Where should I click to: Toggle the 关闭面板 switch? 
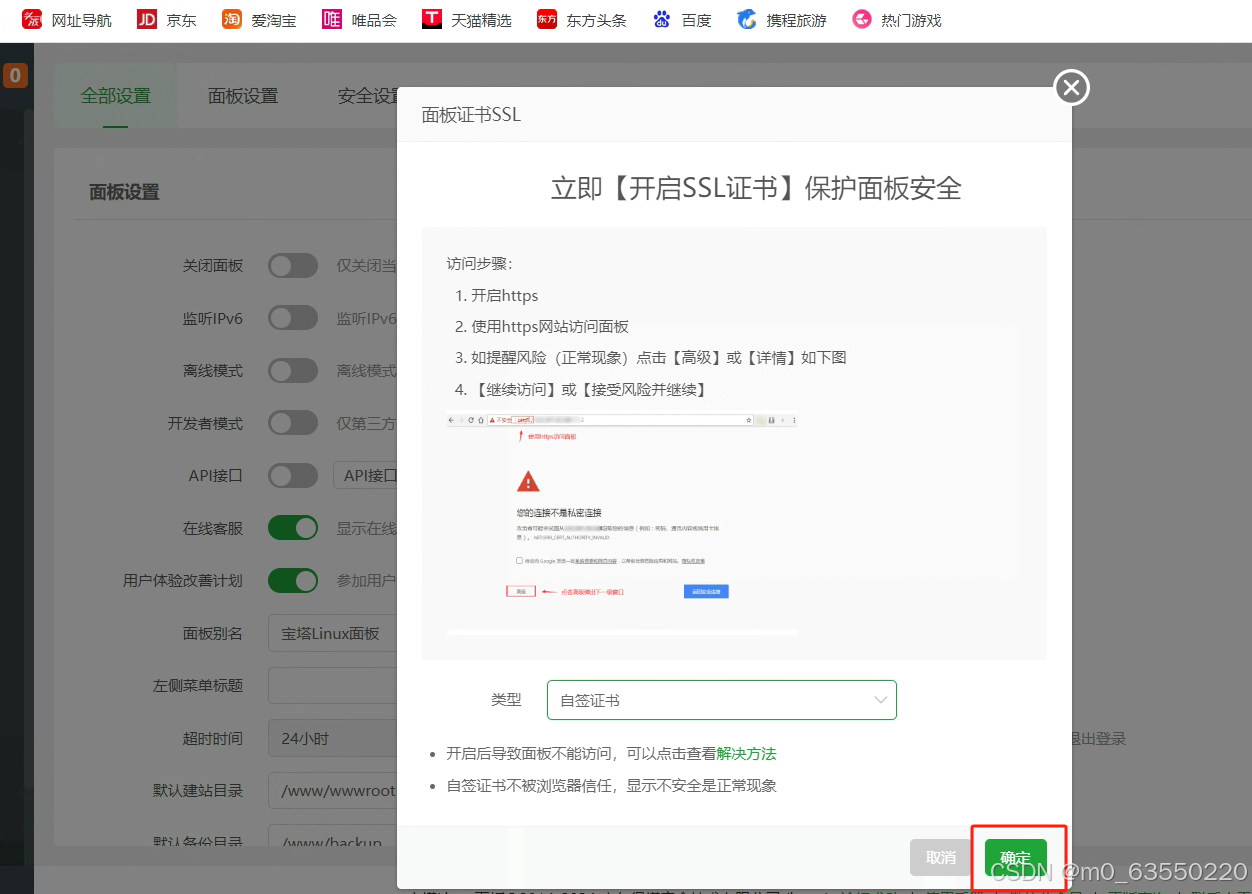click(293, 266)
